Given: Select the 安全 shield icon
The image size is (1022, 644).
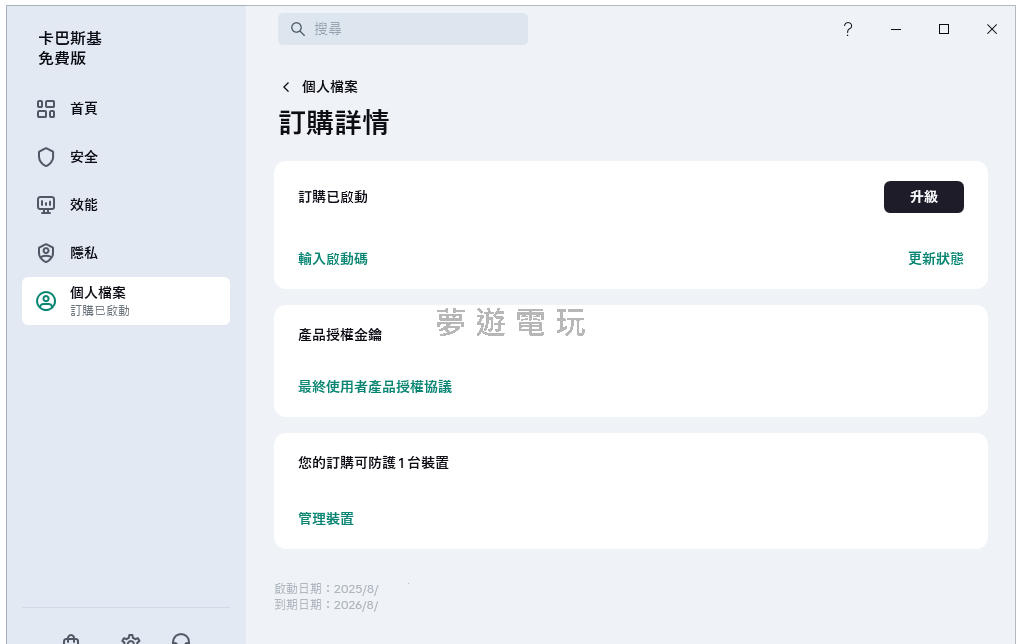Looking at the screenshot, I should click(x=46, y=157).
